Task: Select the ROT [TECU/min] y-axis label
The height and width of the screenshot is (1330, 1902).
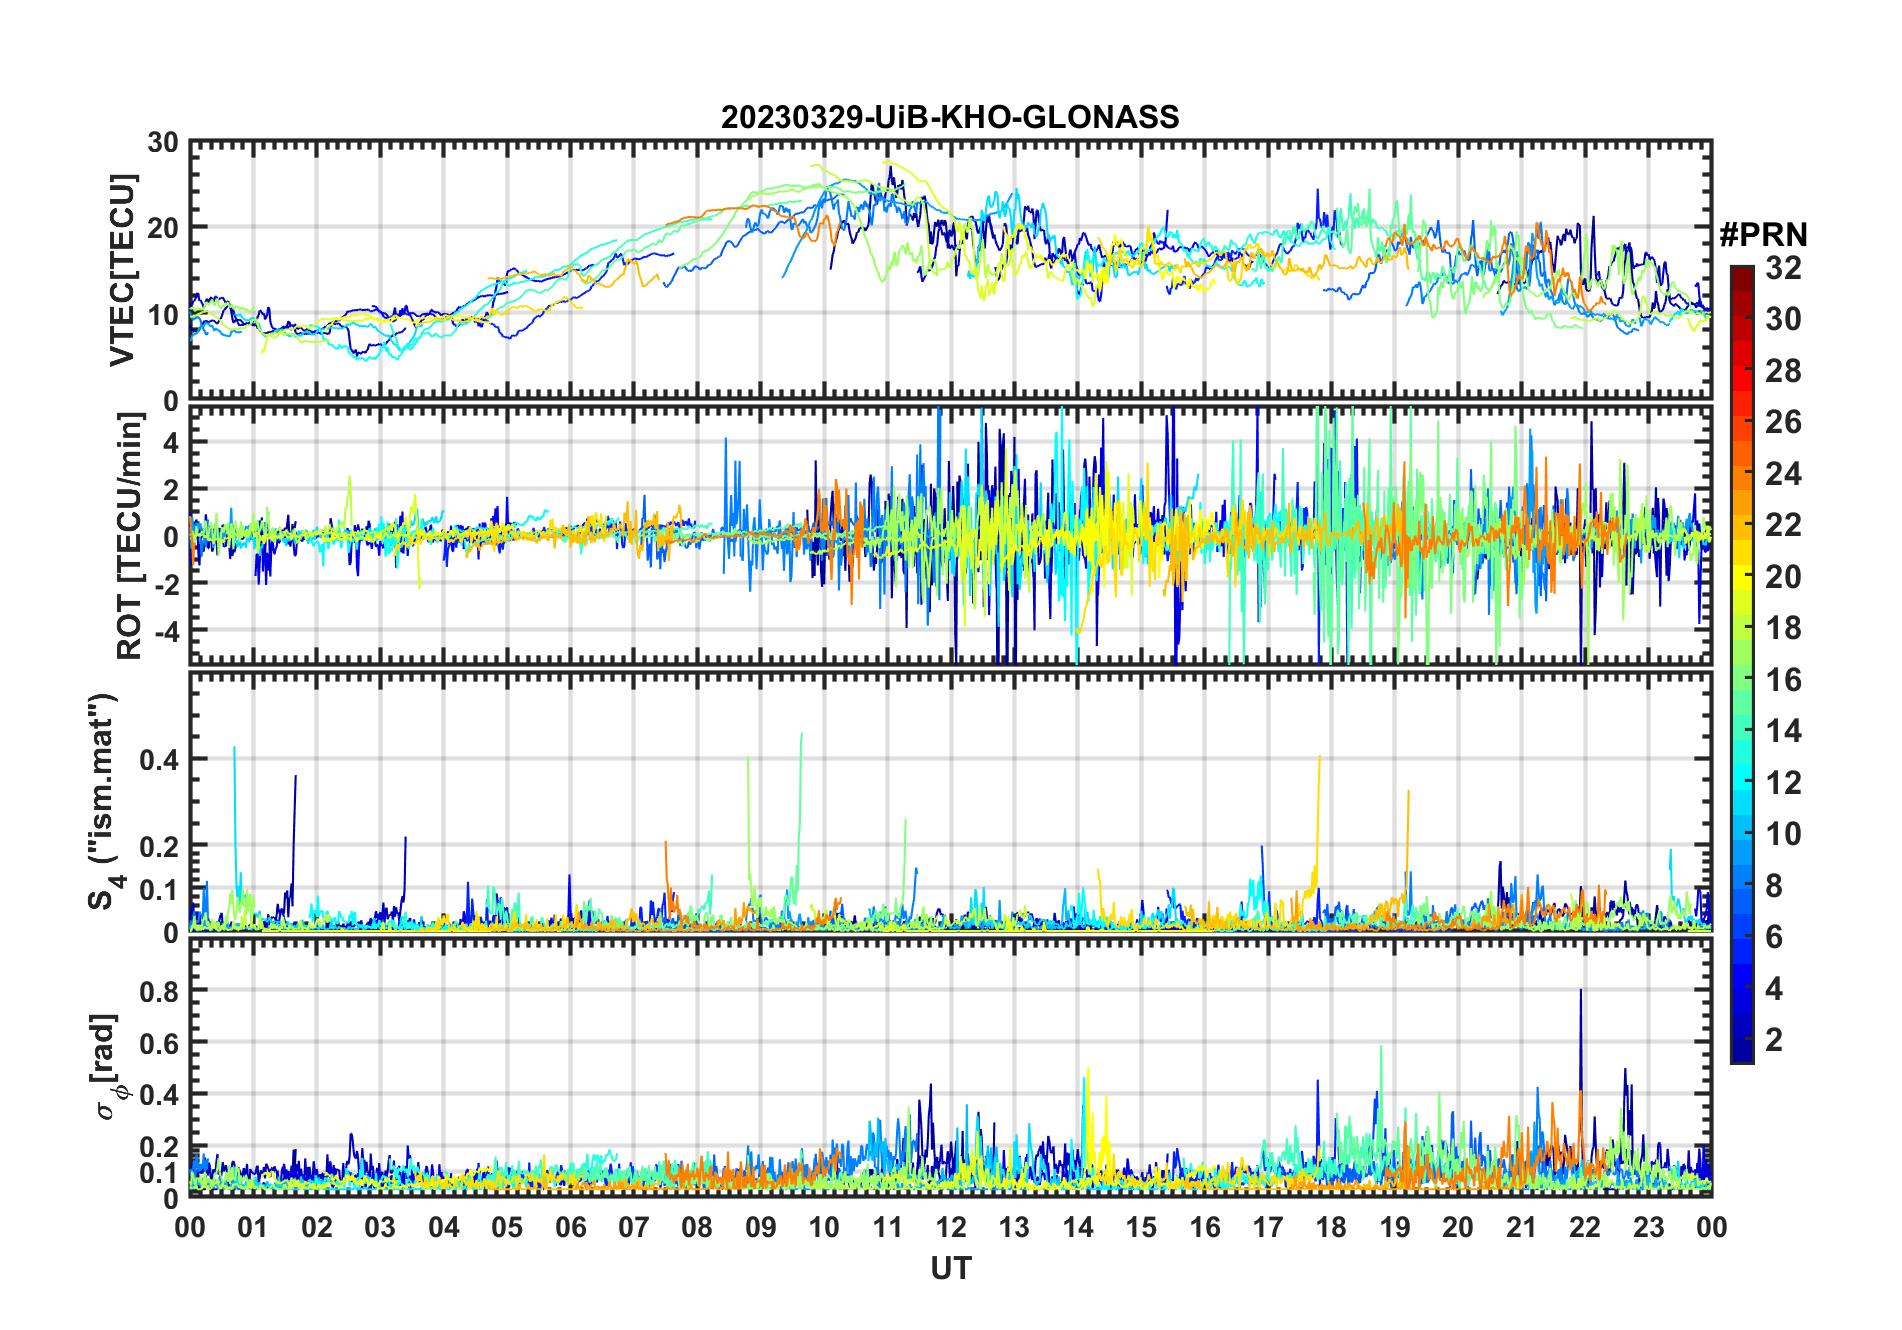Action: (x=129, y=536)
